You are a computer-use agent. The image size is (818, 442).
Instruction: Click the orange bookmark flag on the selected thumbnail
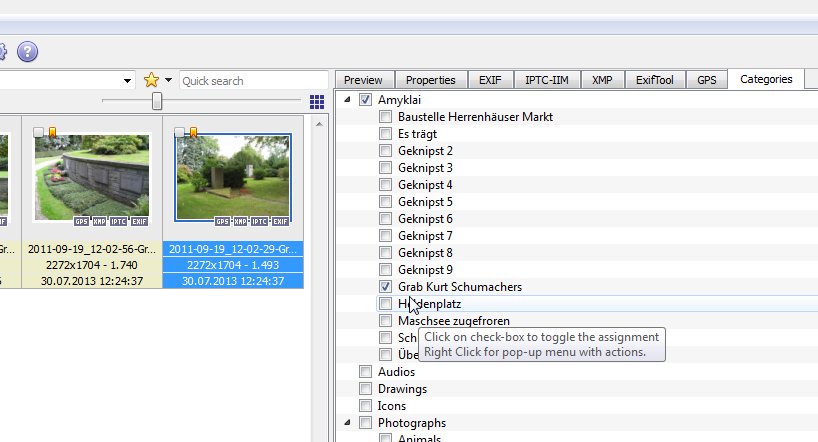(193, 132)
